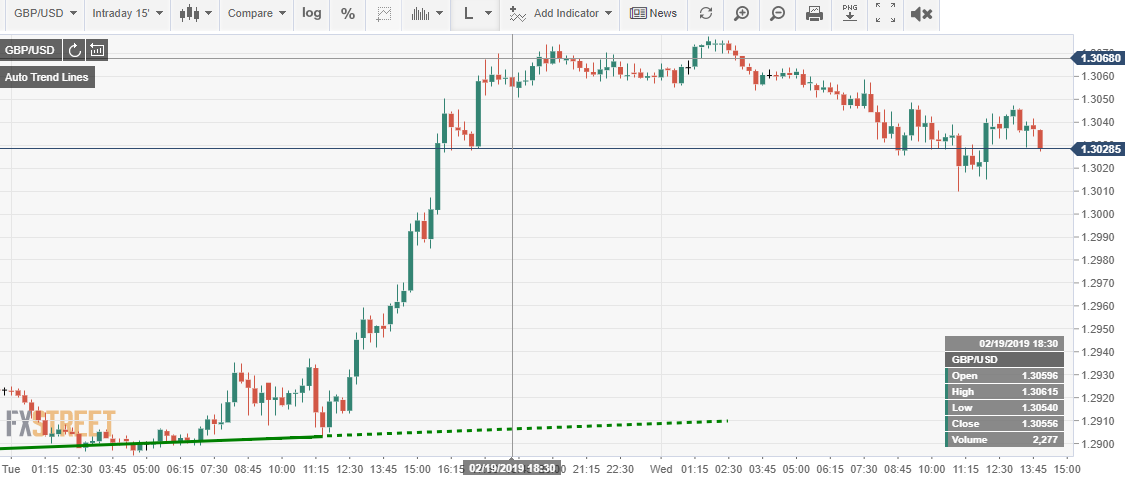Click the 1.30680 price marker
1131x482 pixels.
point(1099,58)
